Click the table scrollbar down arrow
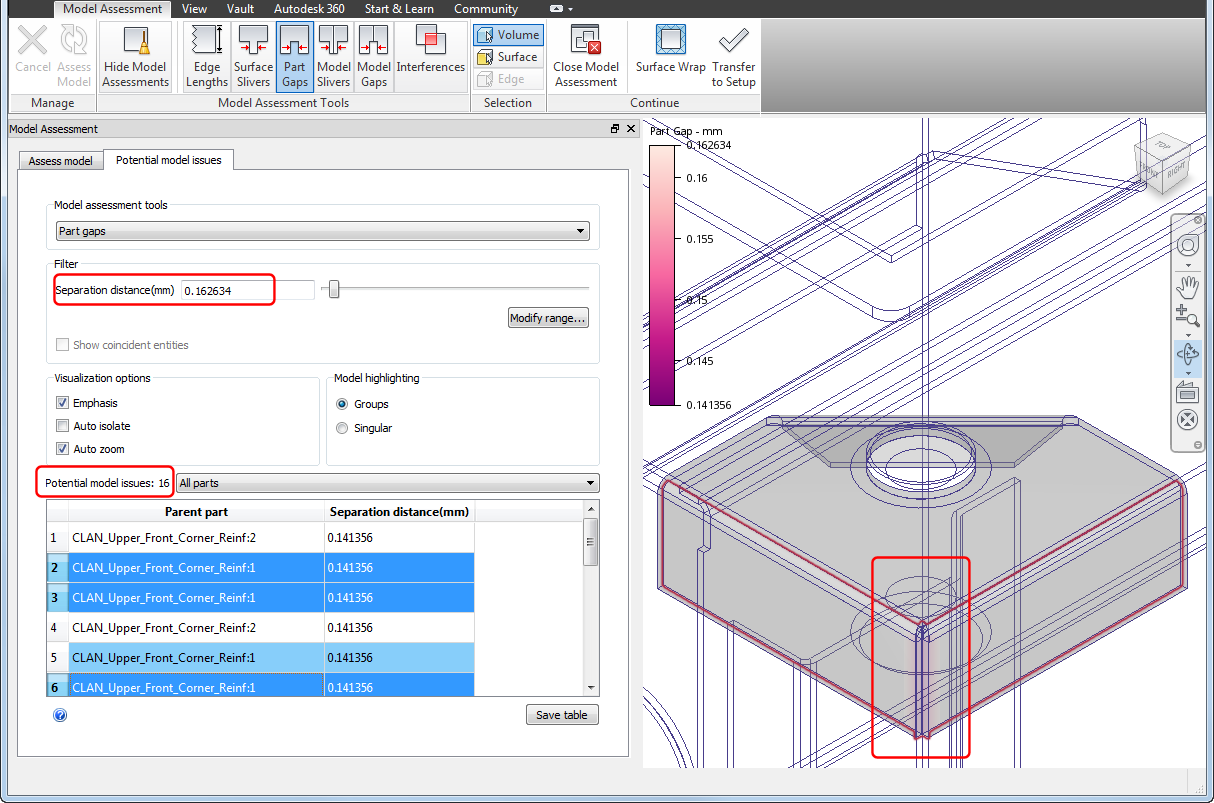1214x803 pixels. point(591,688)
